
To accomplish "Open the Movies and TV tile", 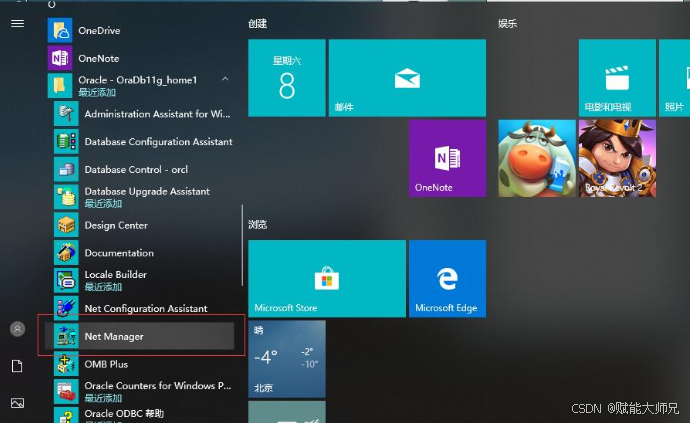I will pyautogui.click(x=617, y=78).
